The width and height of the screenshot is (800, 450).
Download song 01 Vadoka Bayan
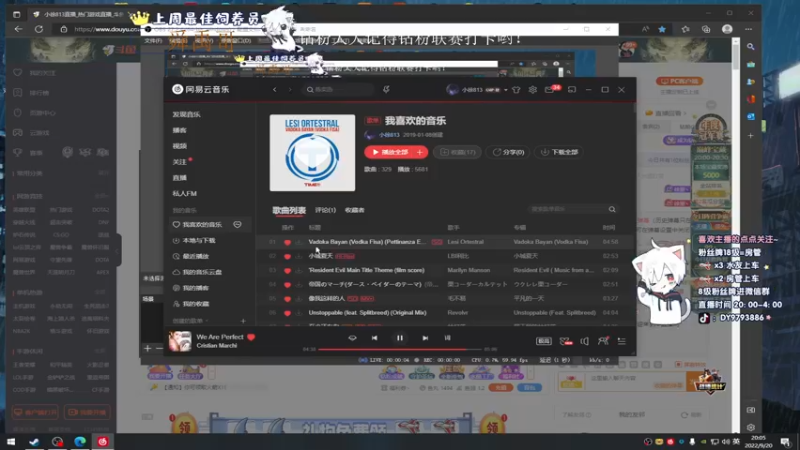298,242
